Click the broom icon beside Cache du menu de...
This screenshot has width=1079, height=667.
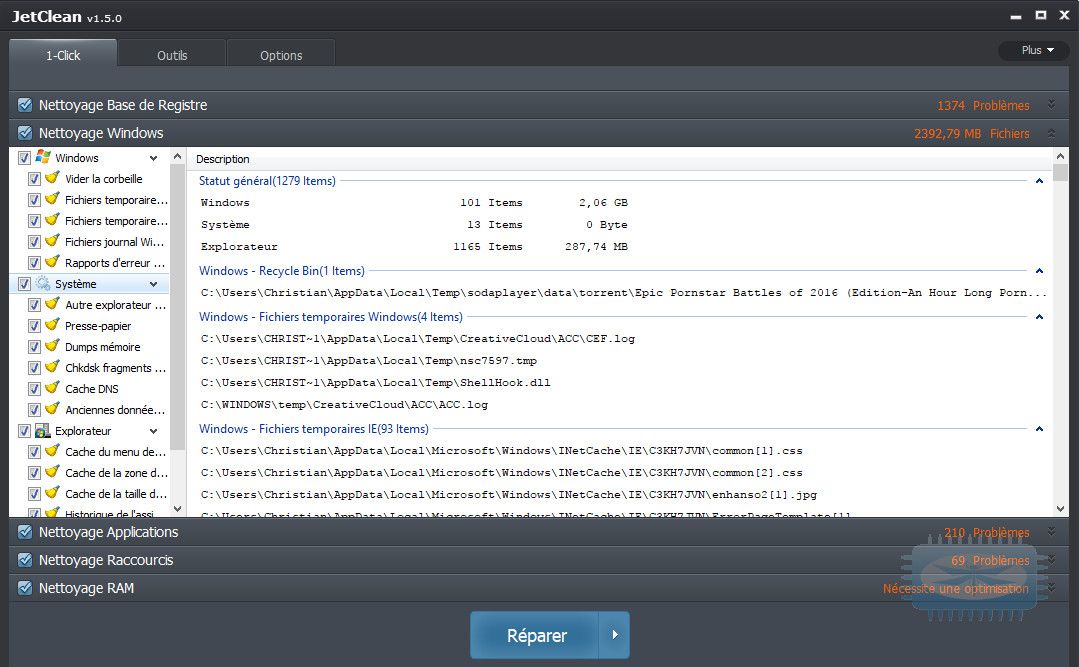52,451
